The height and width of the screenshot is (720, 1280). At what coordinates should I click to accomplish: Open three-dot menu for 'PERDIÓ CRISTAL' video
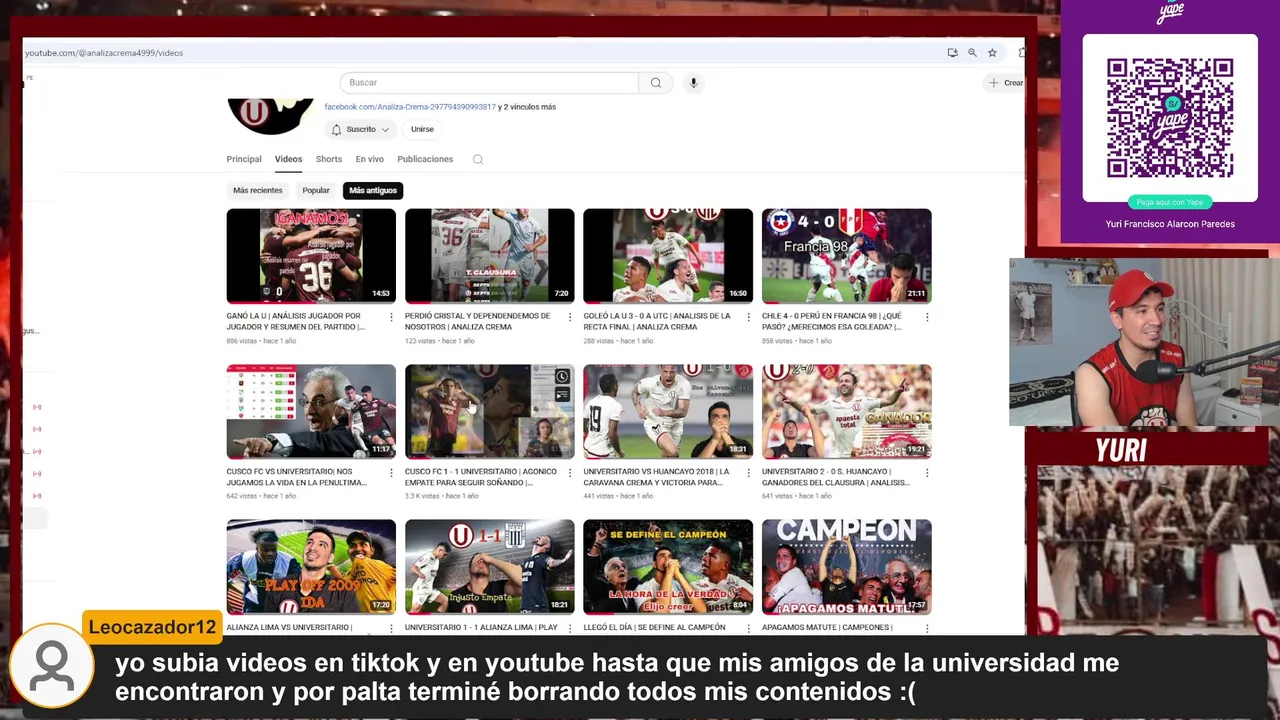[570, 317]
